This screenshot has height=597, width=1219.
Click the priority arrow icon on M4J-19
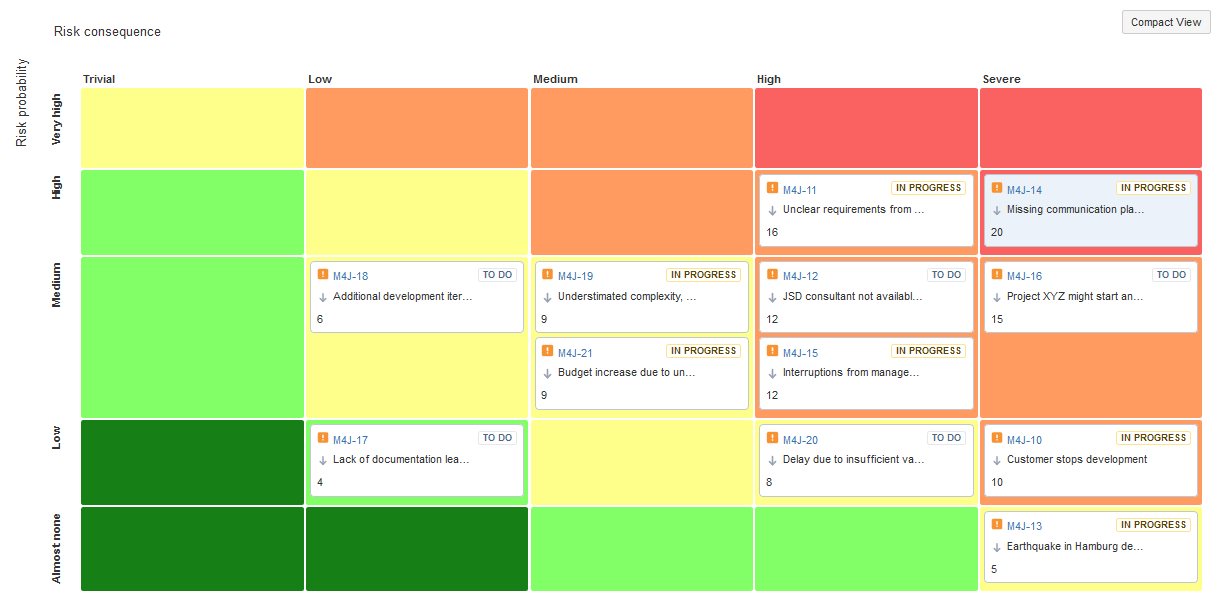pos(548,297)
